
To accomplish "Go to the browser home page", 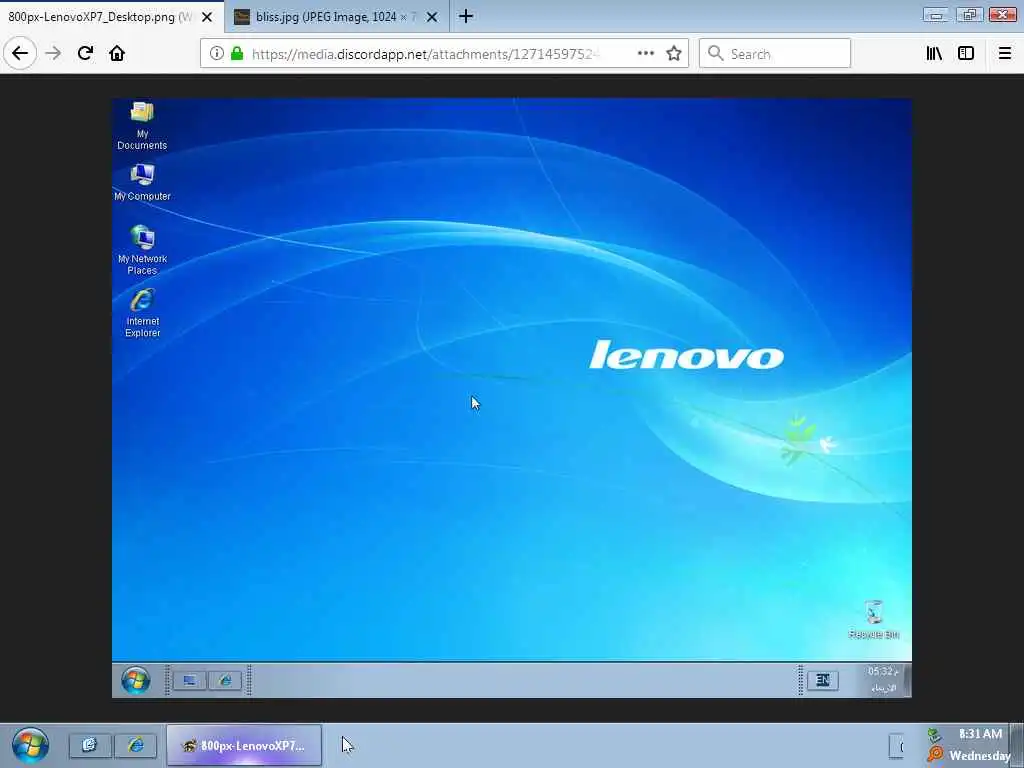I will pyautogui.click(x=117, y=53).
